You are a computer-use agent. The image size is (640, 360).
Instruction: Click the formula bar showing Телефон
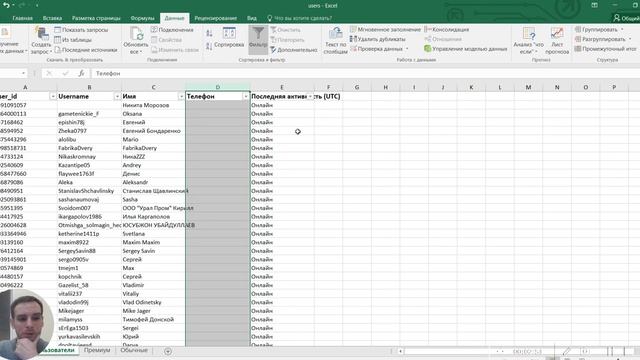point(365,73)
